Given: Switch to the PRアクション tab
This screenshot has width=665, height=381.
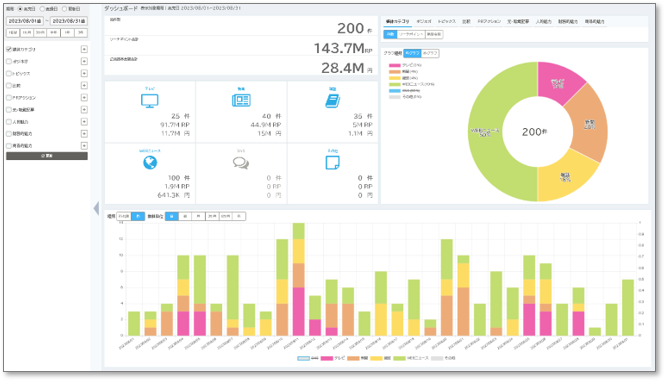Looking at the screenshot, I should click(x=489, y=22).
